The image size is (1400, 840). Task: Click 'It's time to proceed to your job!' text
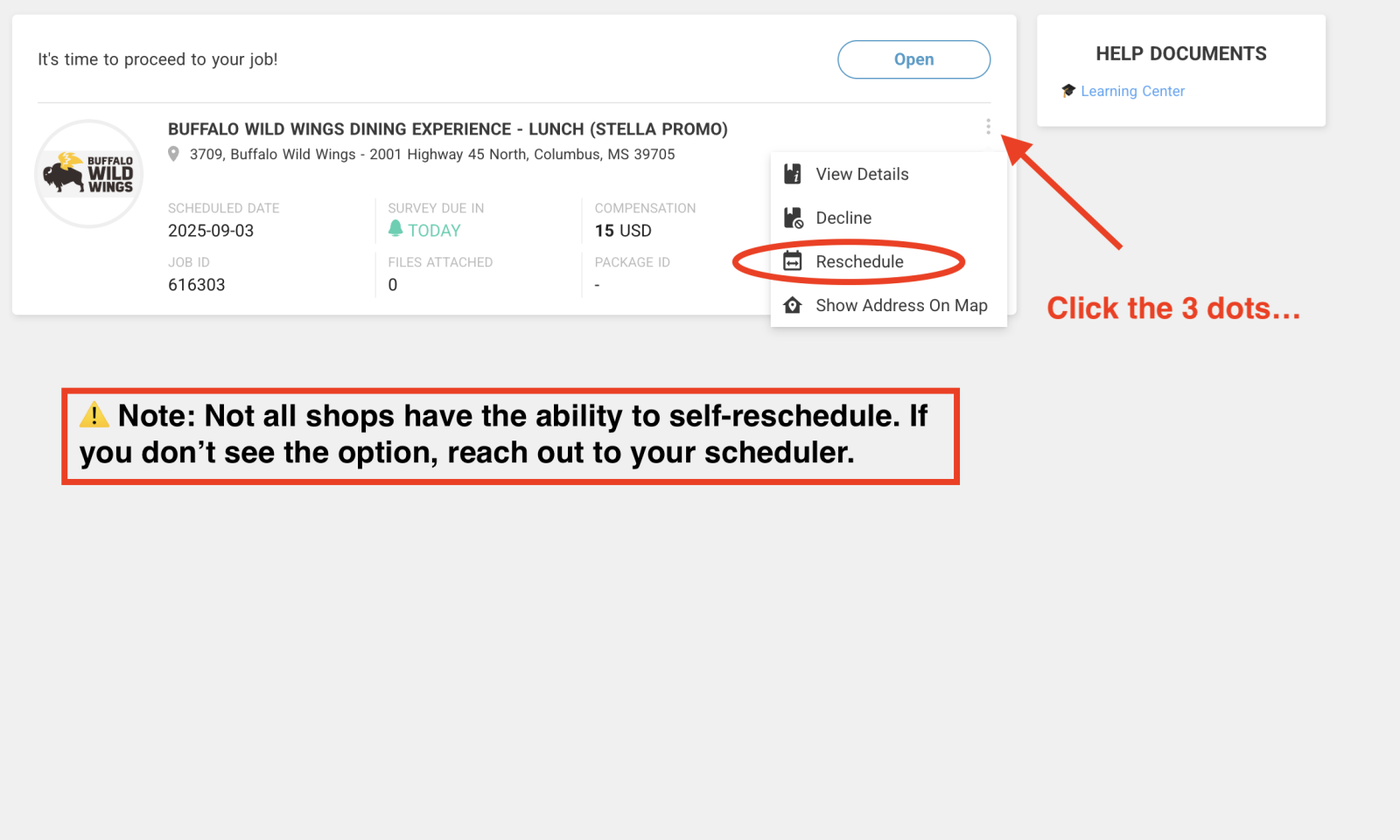158,60
